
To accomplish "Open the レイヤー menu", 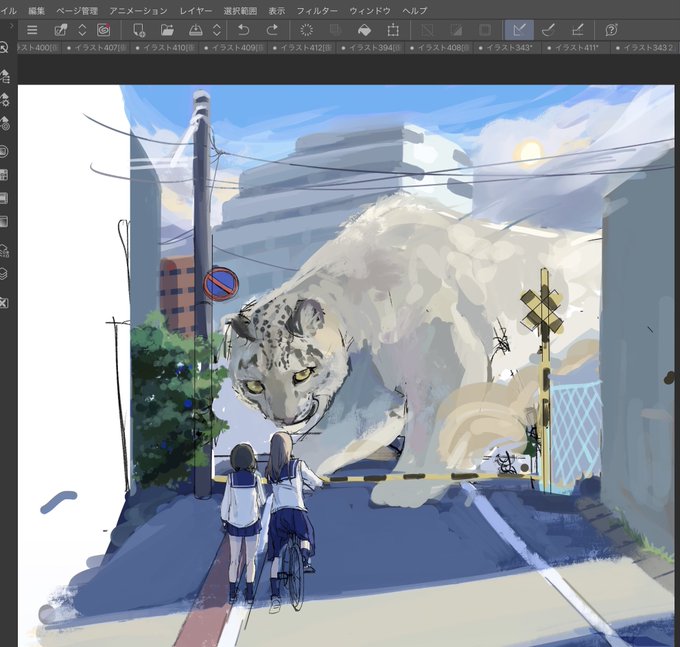I will [x=196, y=10].
